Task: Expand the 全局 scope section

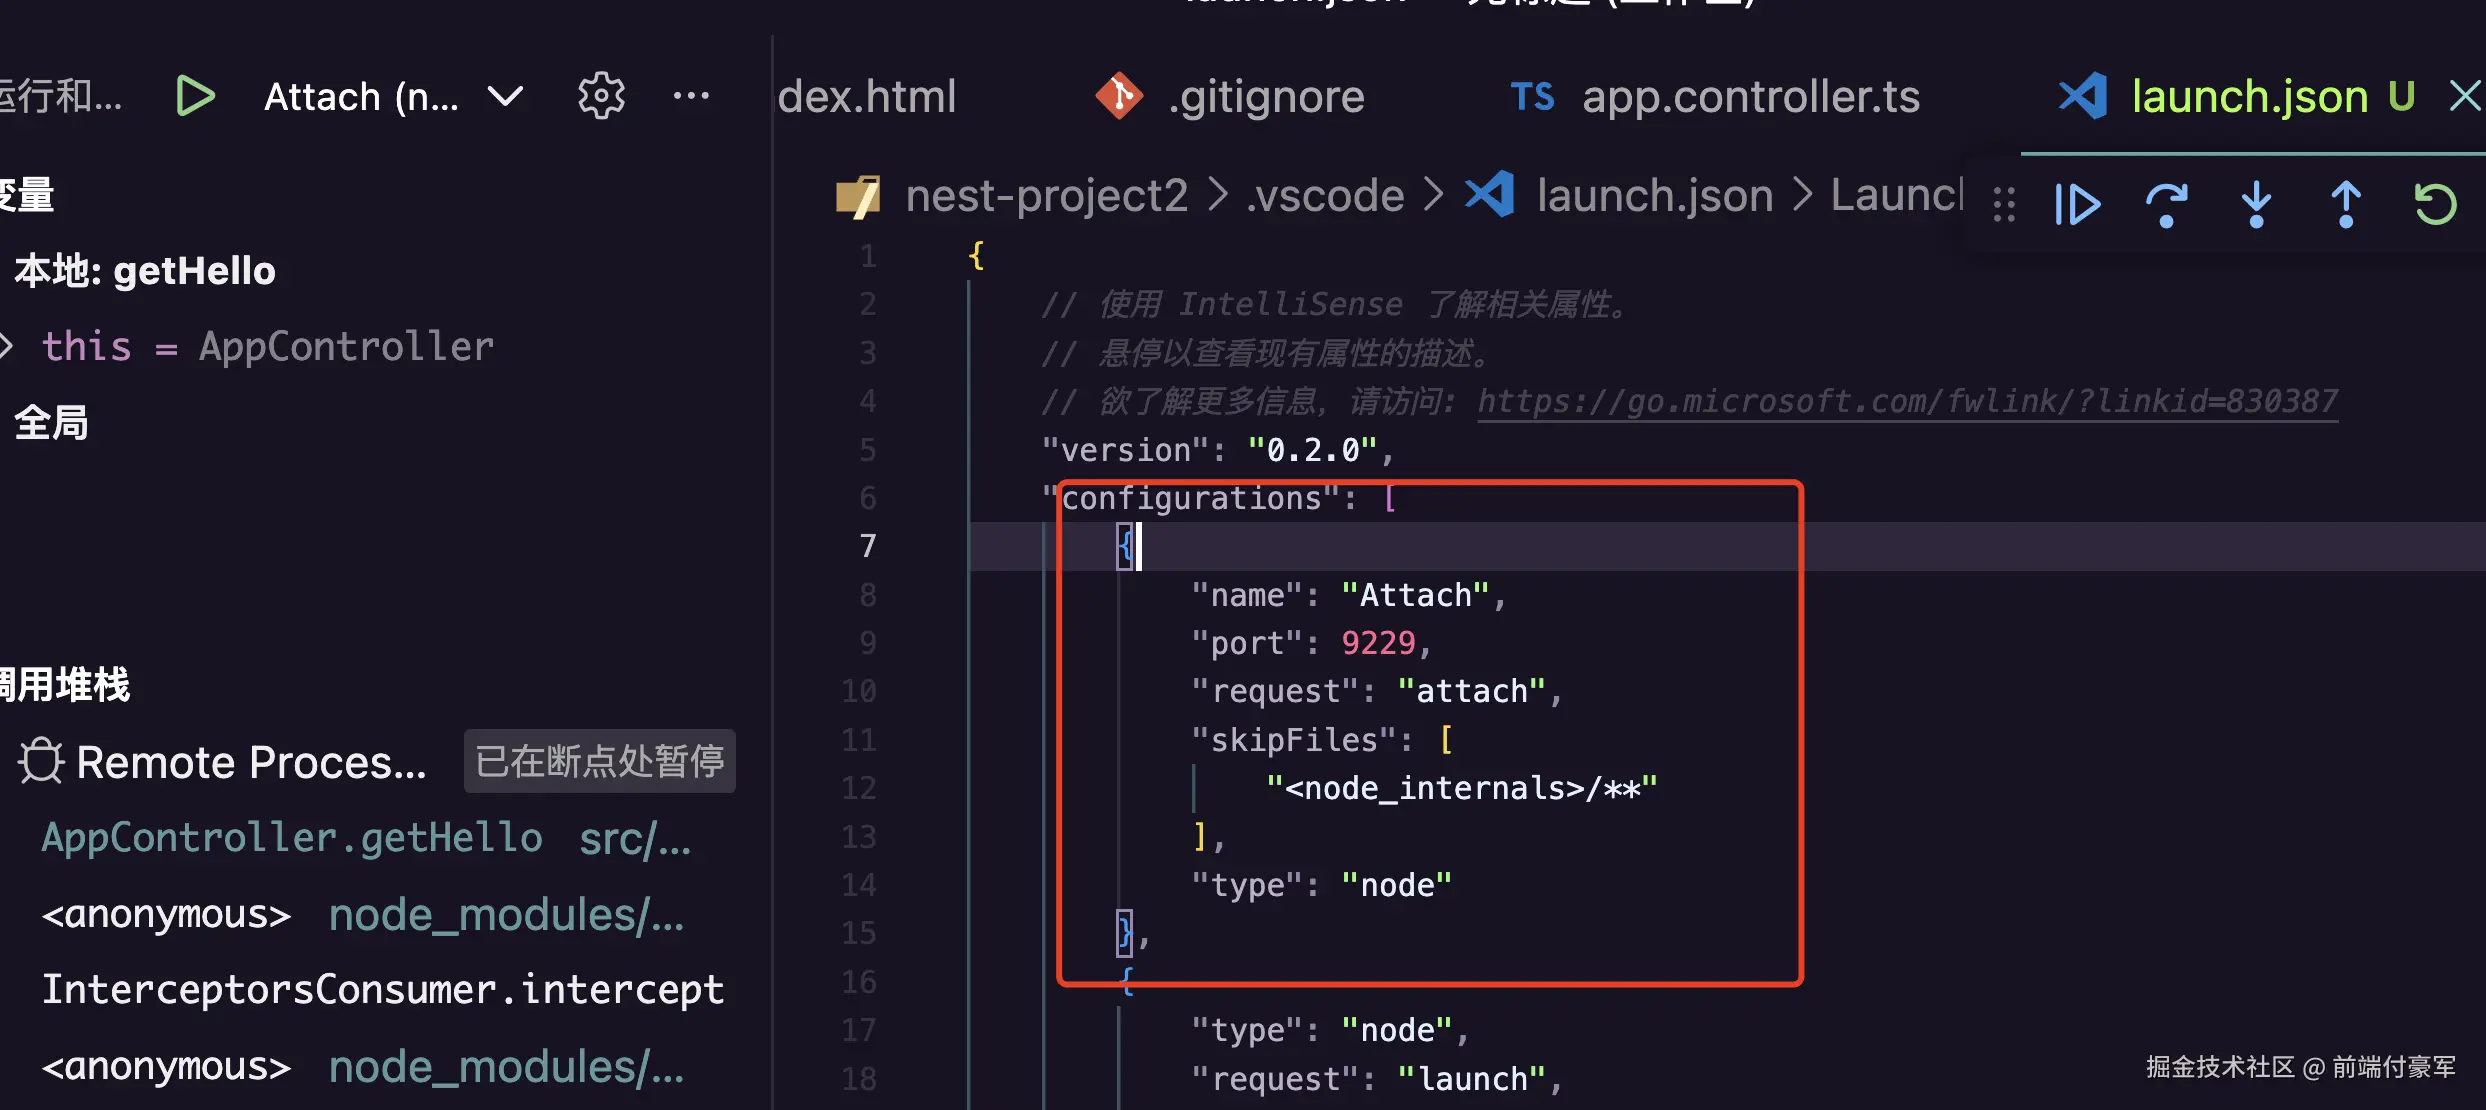Action: click(52, 423)
